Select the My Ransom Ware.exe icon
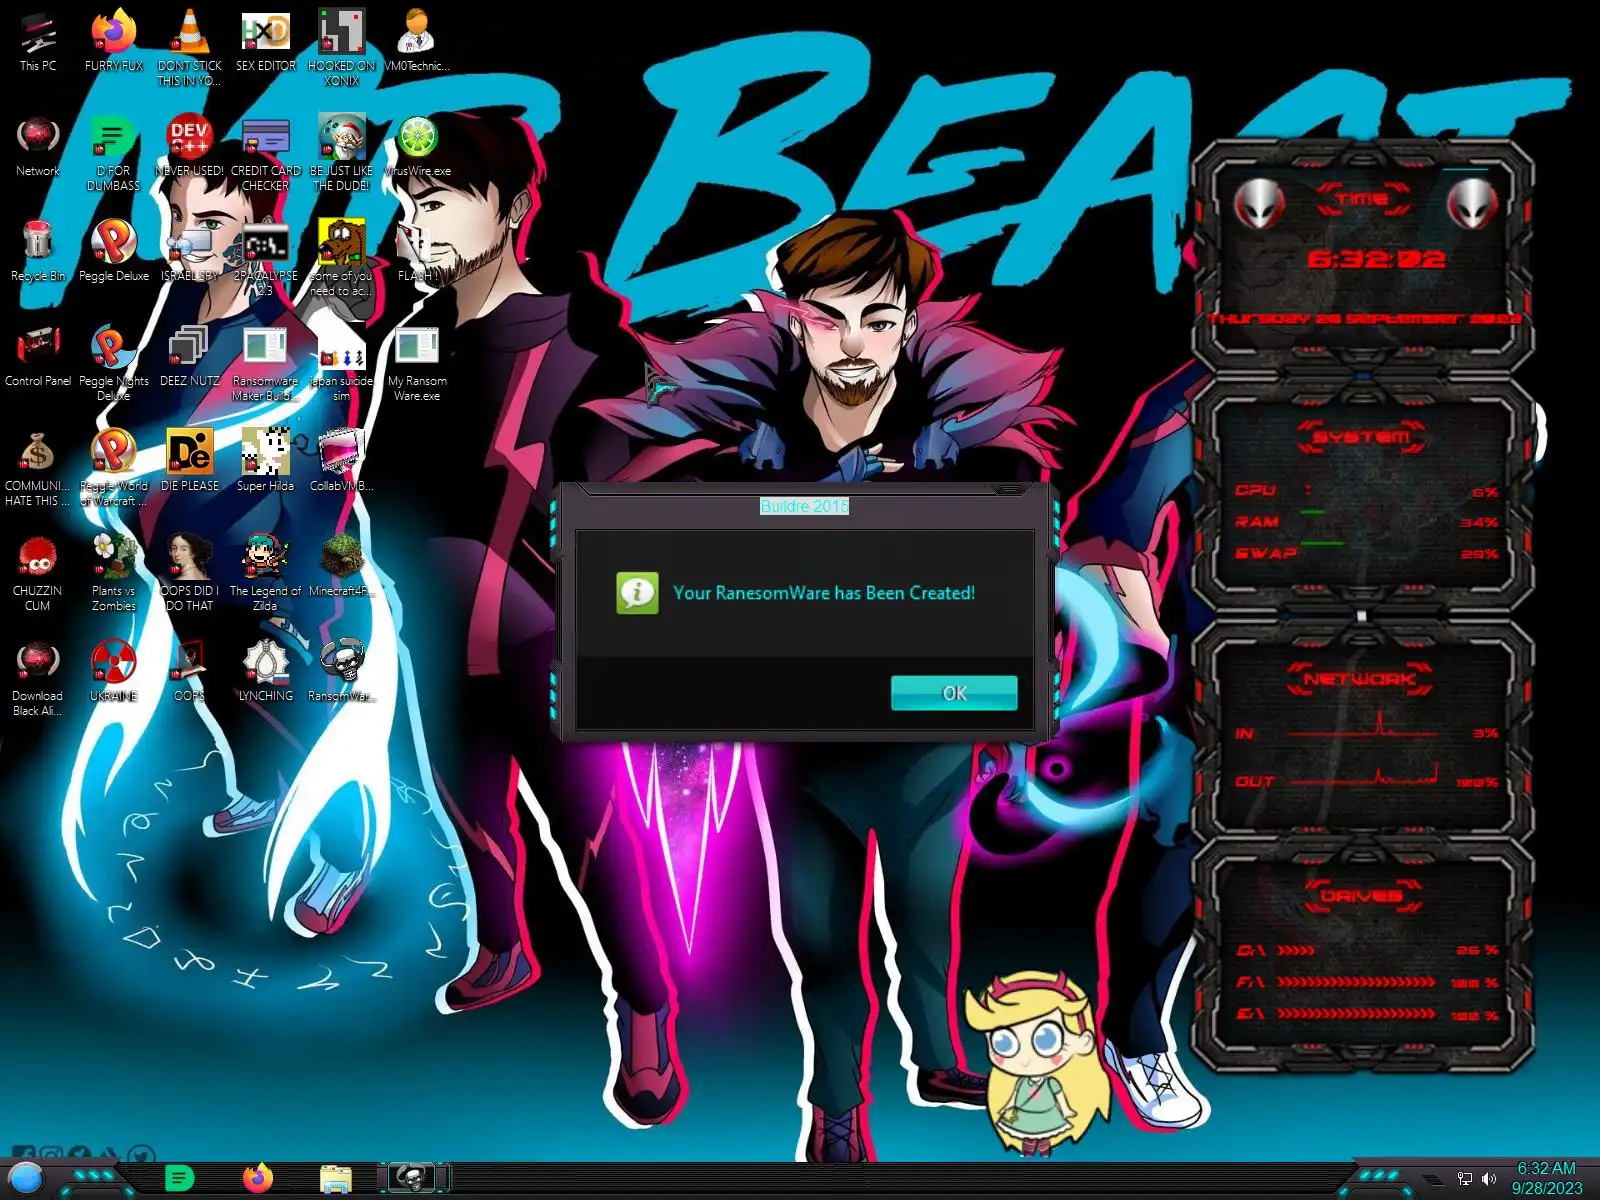Screen dimensions: 1600x1200 pos(417,363)
